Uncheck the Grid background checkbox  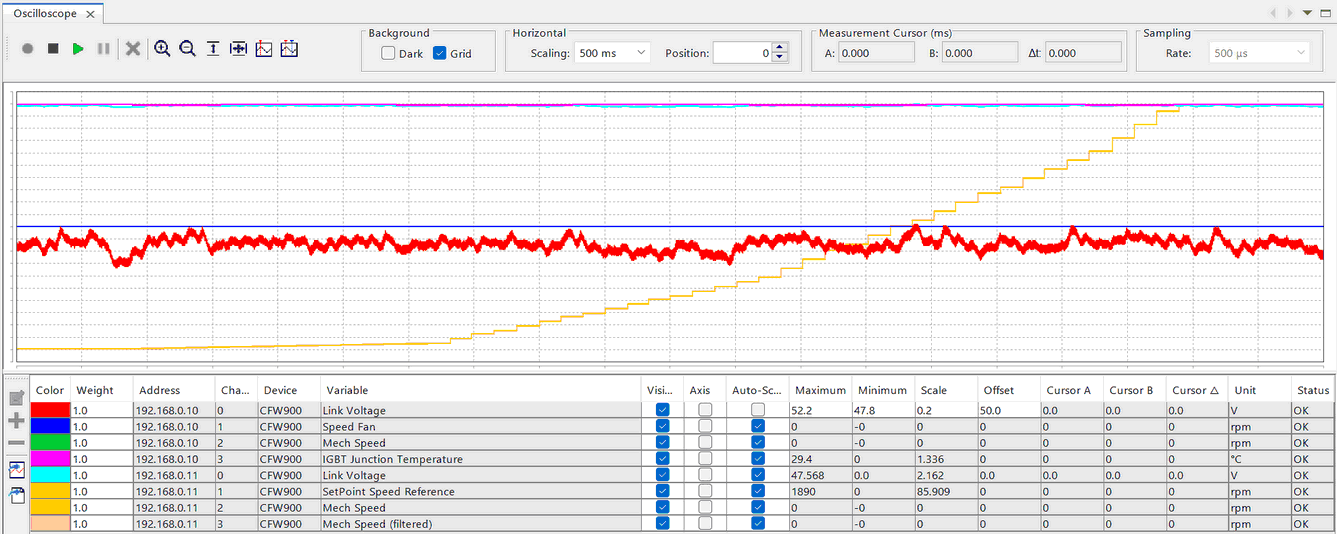[x=440, y=54]
